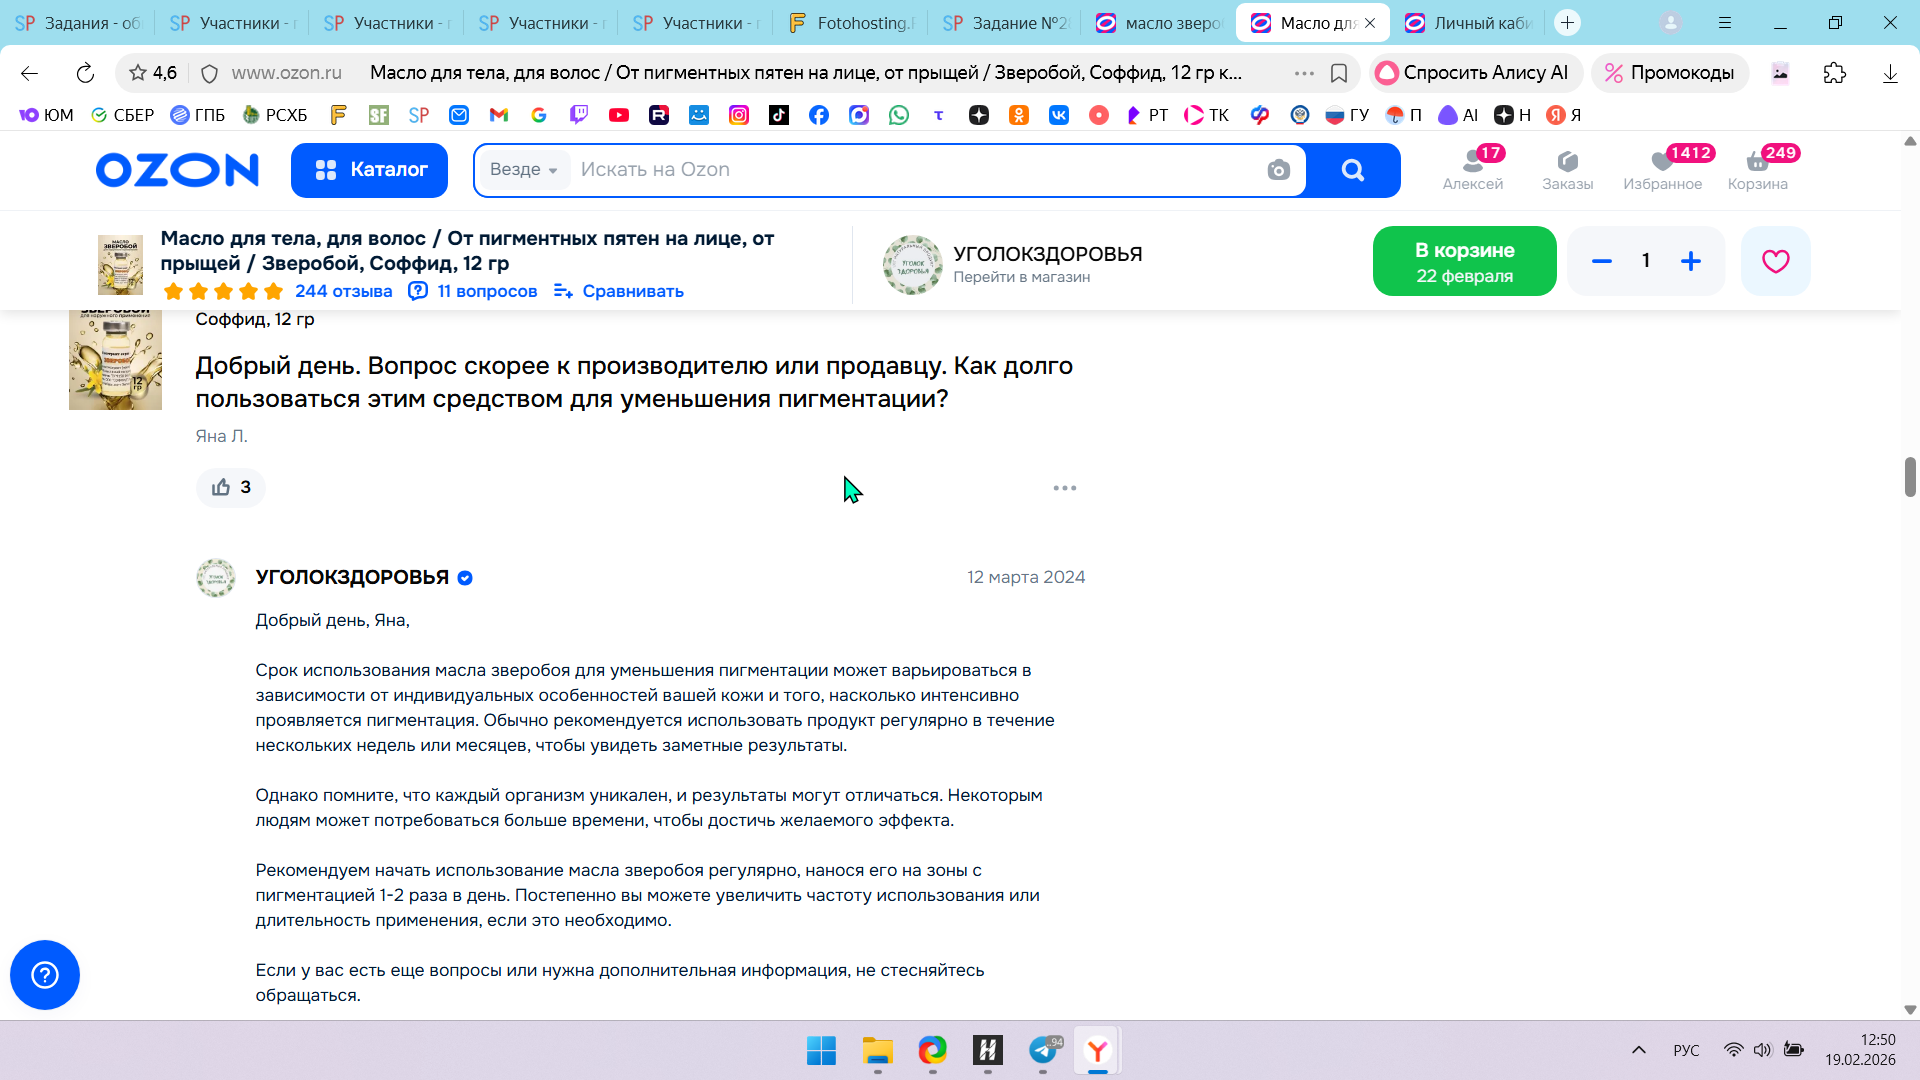The image size is (1920, 1080).
Task: Expand the Везде search scope dropdown
Action: pos(524,170)
